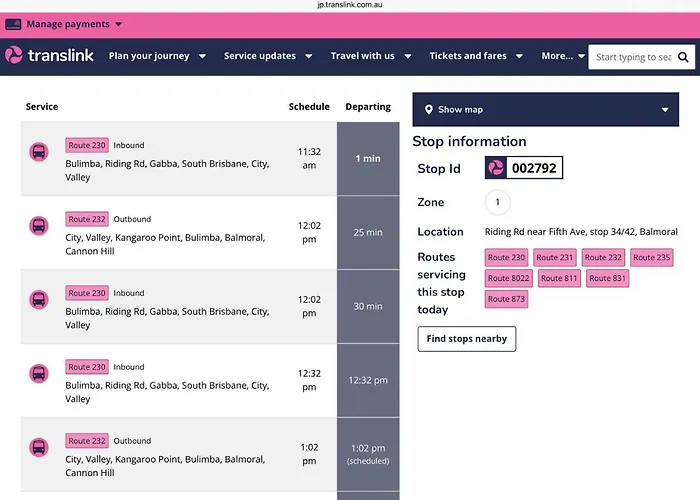Click the Find stops nearby button

tap(466, 339)
